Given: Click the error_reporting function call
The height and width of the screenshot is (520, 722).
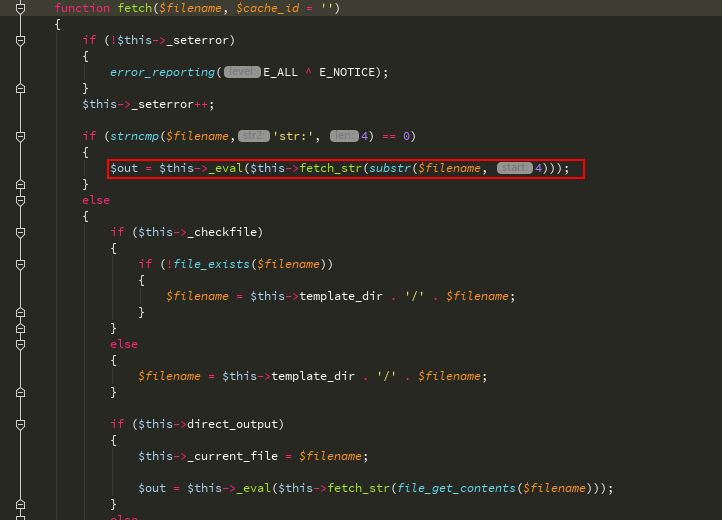Looking at the screenshot, I should pos(163,72).
